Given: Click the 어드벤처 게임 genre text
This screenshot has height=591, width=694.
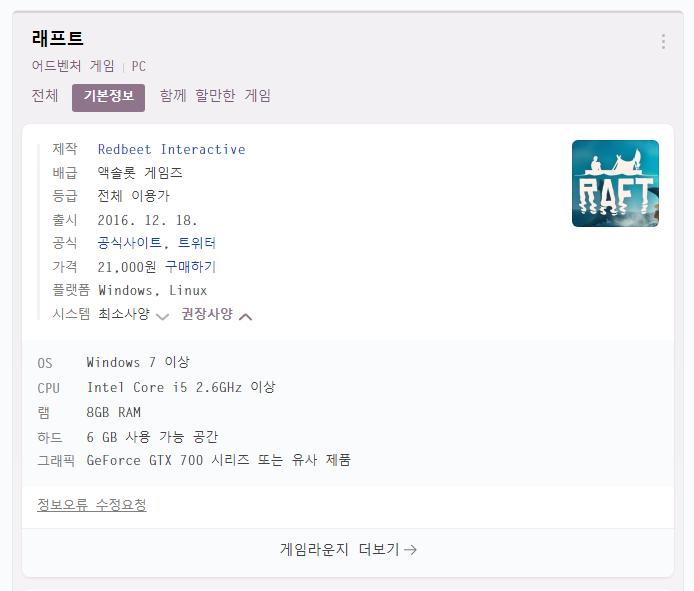Looking at the screenshot, I should coord(73,66).
